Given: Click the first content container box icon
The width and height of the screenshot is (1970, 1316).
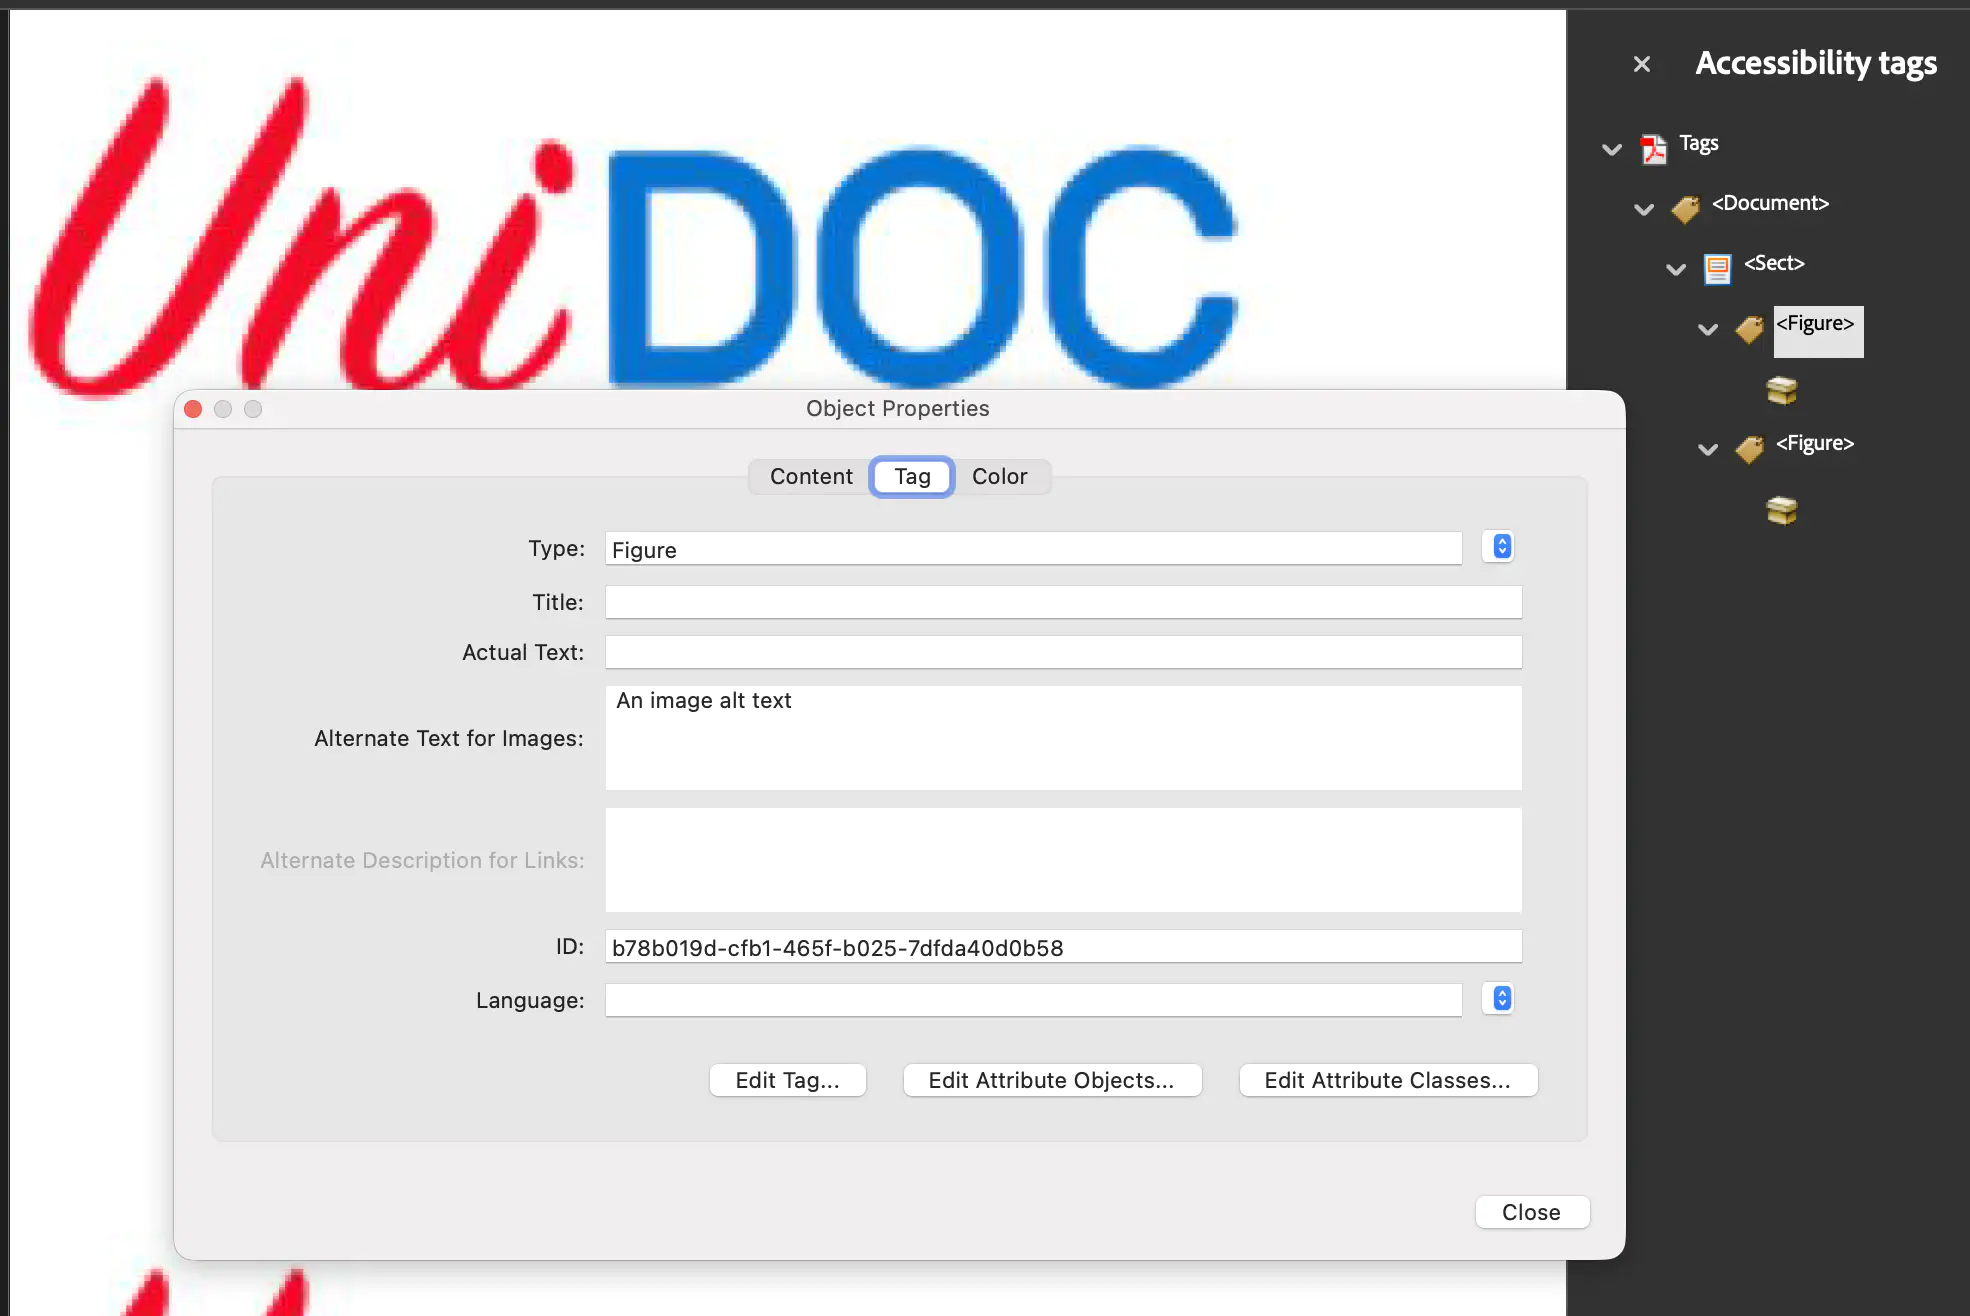Looking at the screenshot, I should click(1781, 390).
